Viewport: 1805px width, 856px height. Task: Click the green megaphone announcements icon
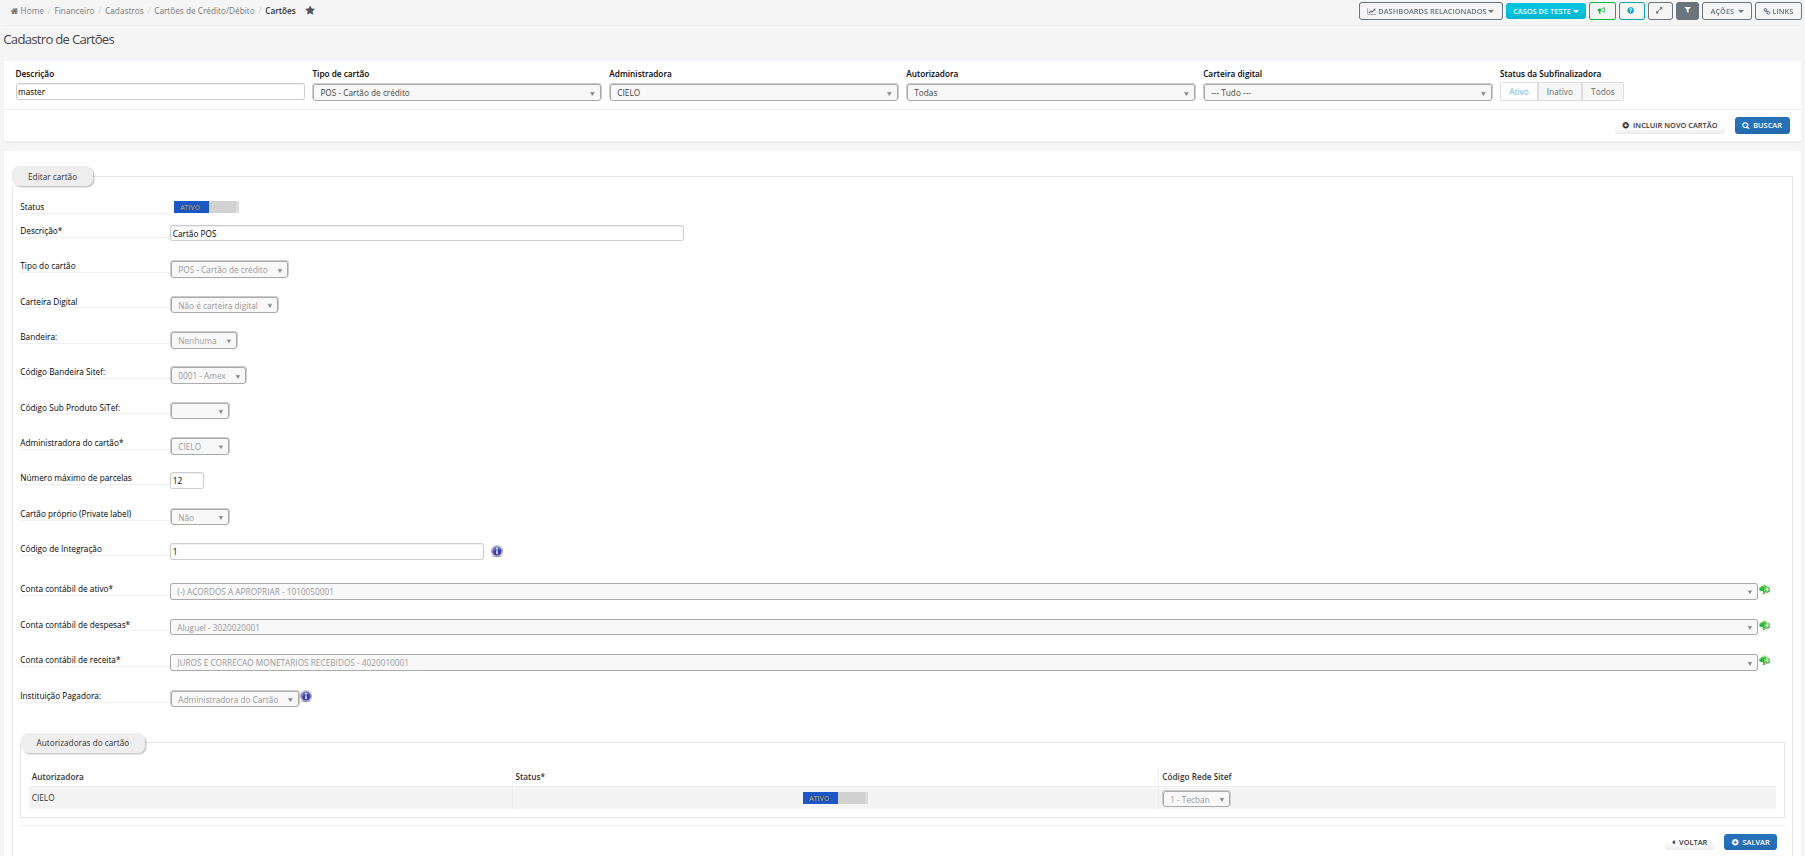coord(1602,11)
